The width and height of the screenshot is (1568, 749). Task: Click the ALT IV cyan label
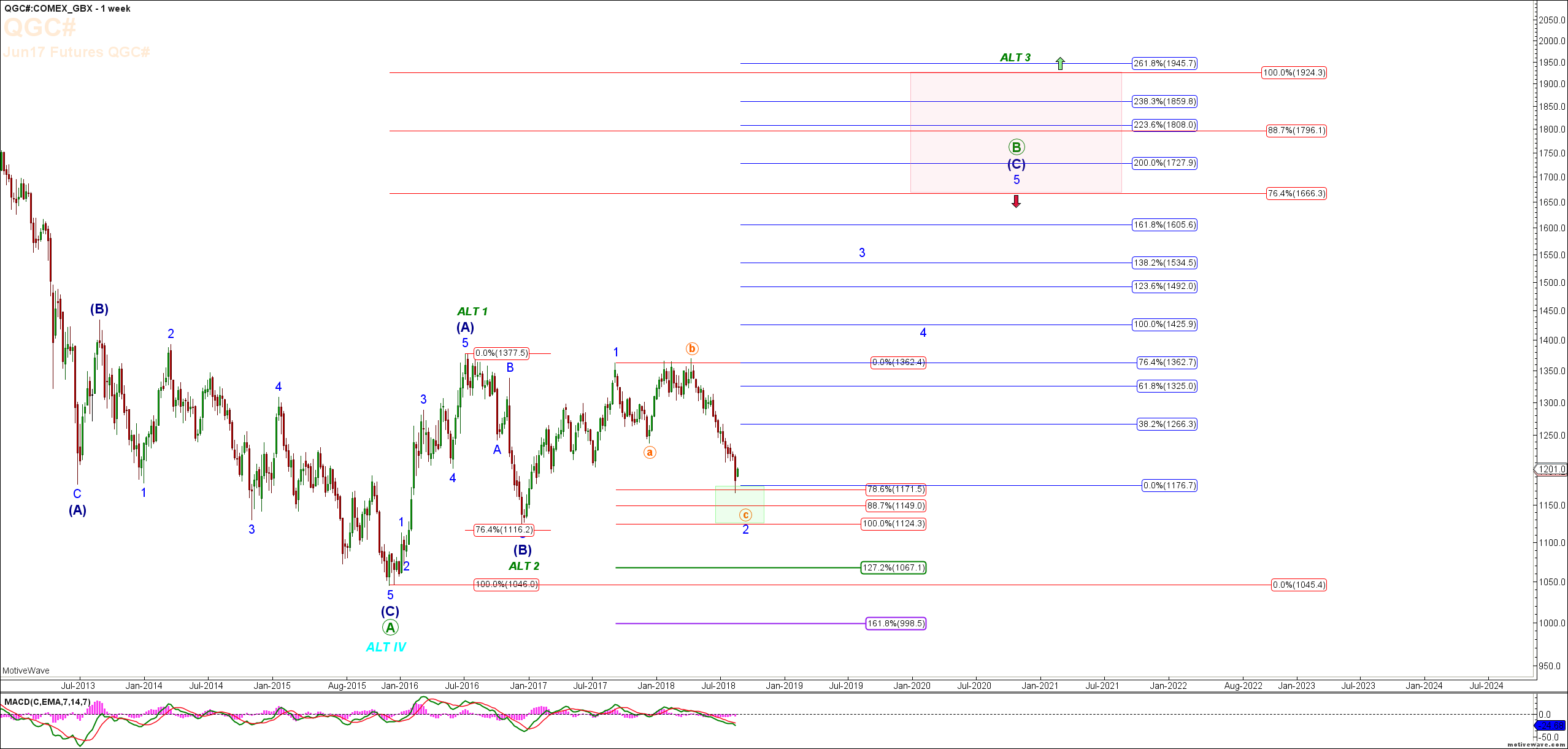tap(386, 647)
